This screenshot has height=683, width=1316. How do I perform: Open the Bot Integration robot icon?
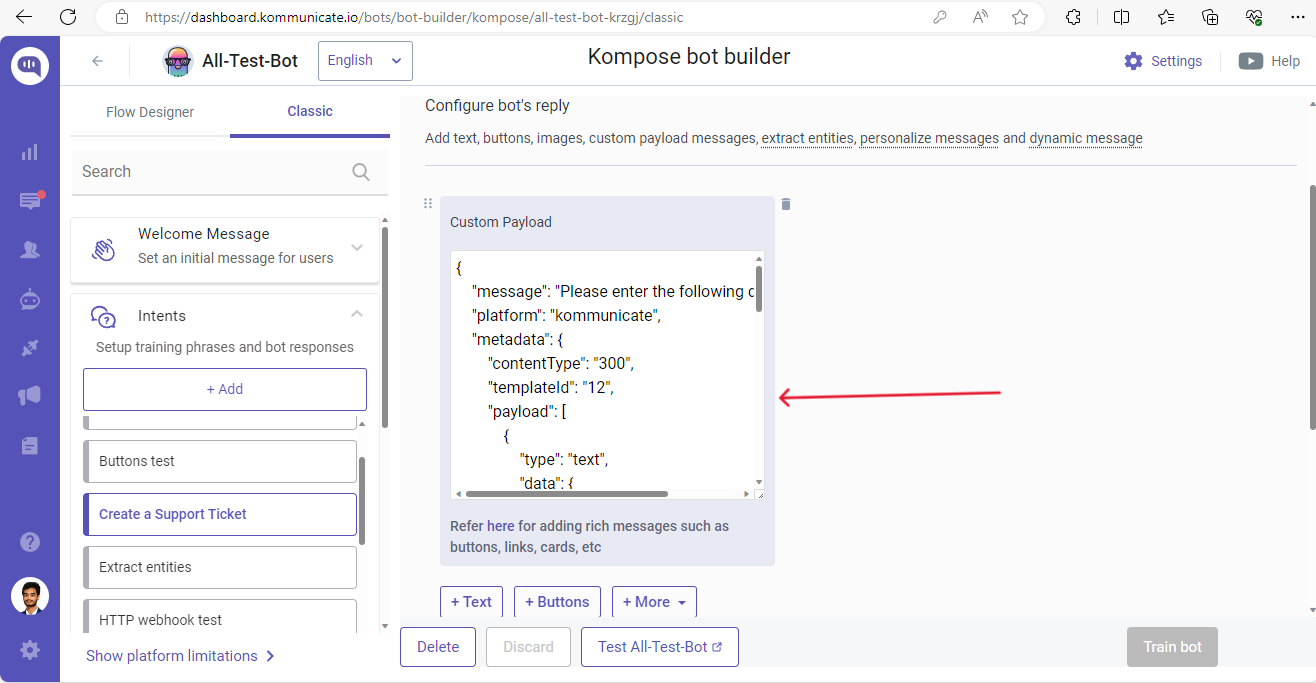(x=29, y=299)
